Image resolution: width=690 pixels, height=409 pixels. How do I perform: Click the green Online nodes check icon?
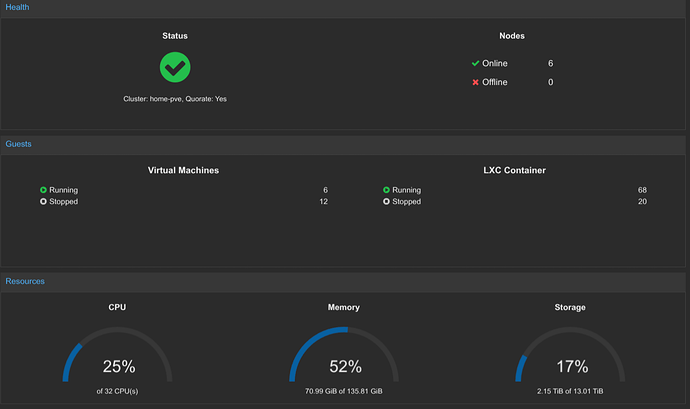click(x=475, y=63)
